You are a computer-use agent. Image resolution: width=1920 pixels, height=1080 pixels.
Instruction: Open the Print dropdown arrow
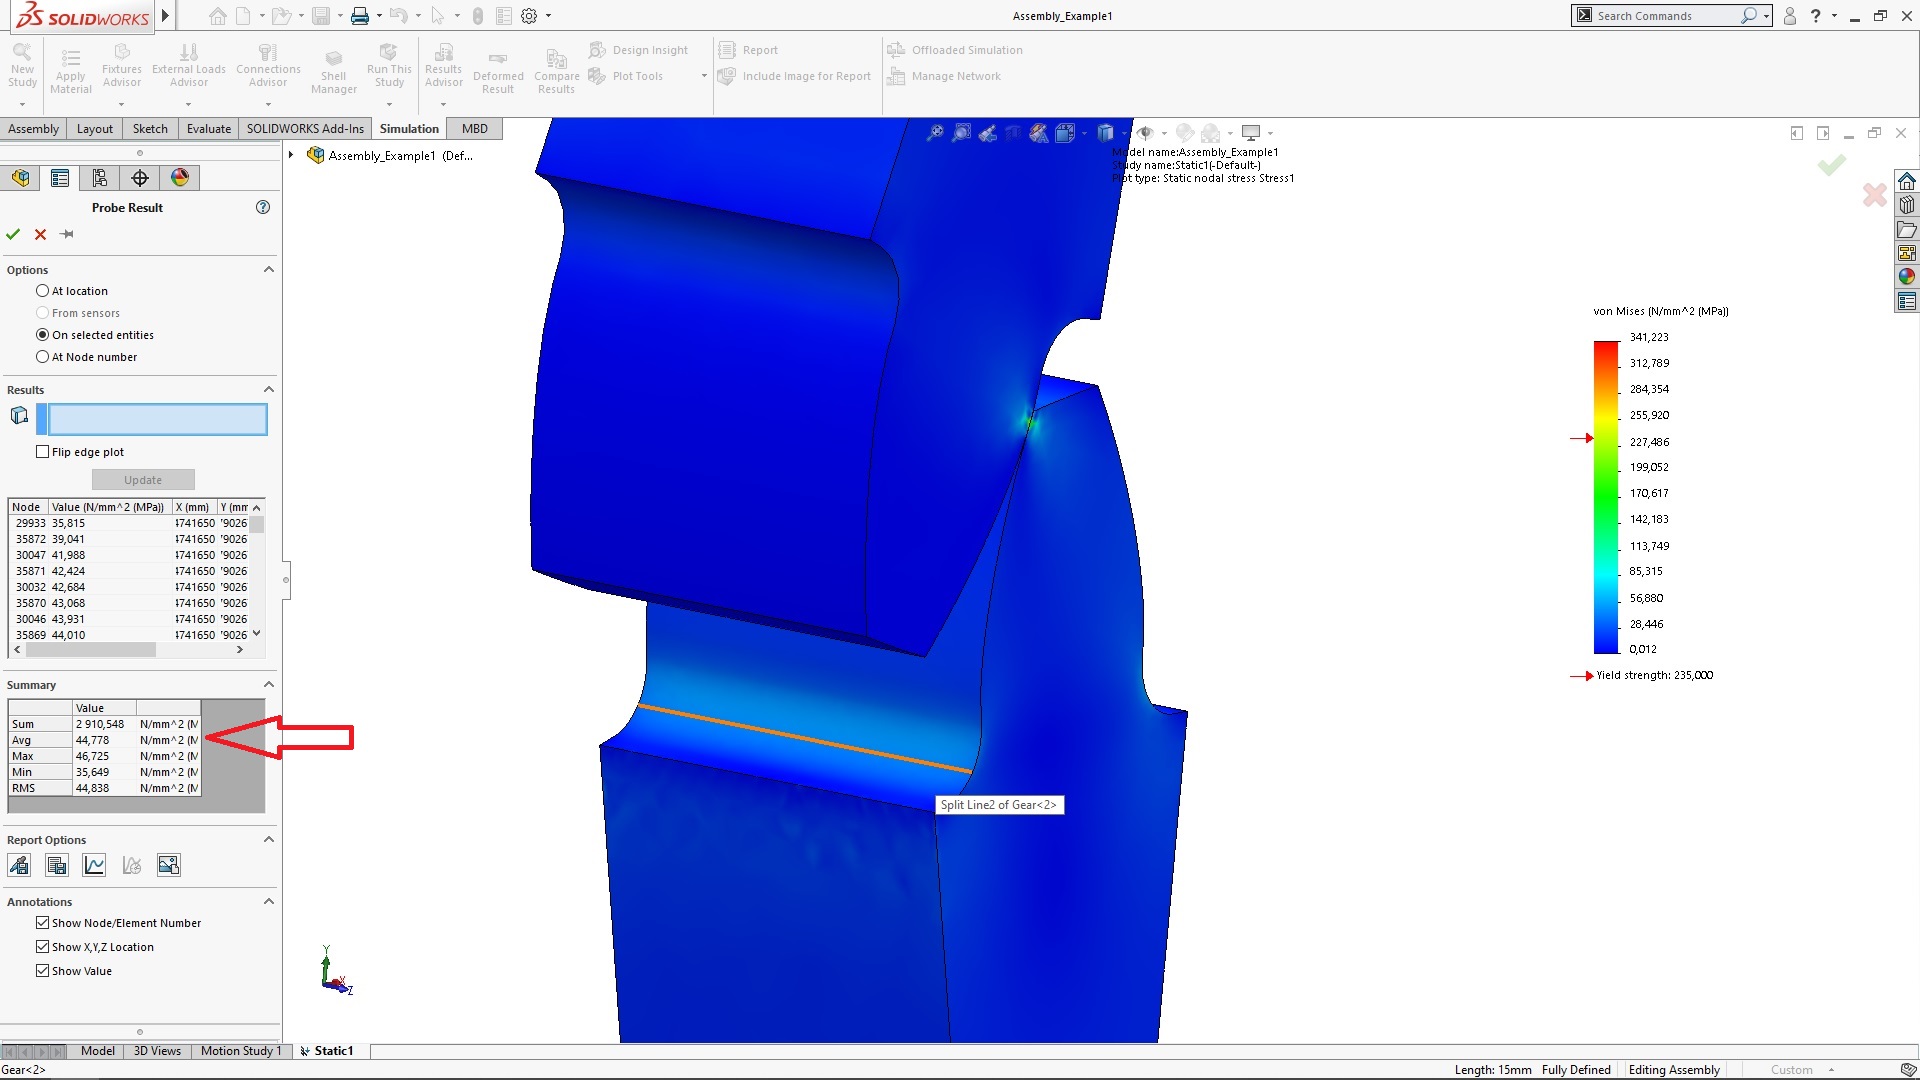pos(379,16)
